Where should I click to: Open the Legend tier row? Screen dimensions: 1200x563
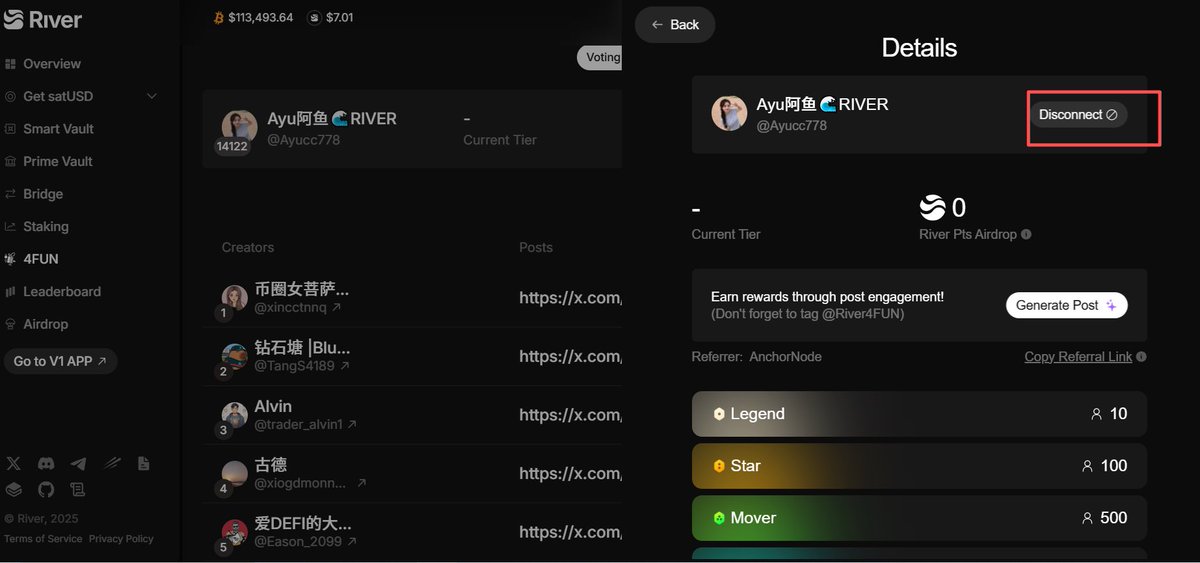click(919, 414)
